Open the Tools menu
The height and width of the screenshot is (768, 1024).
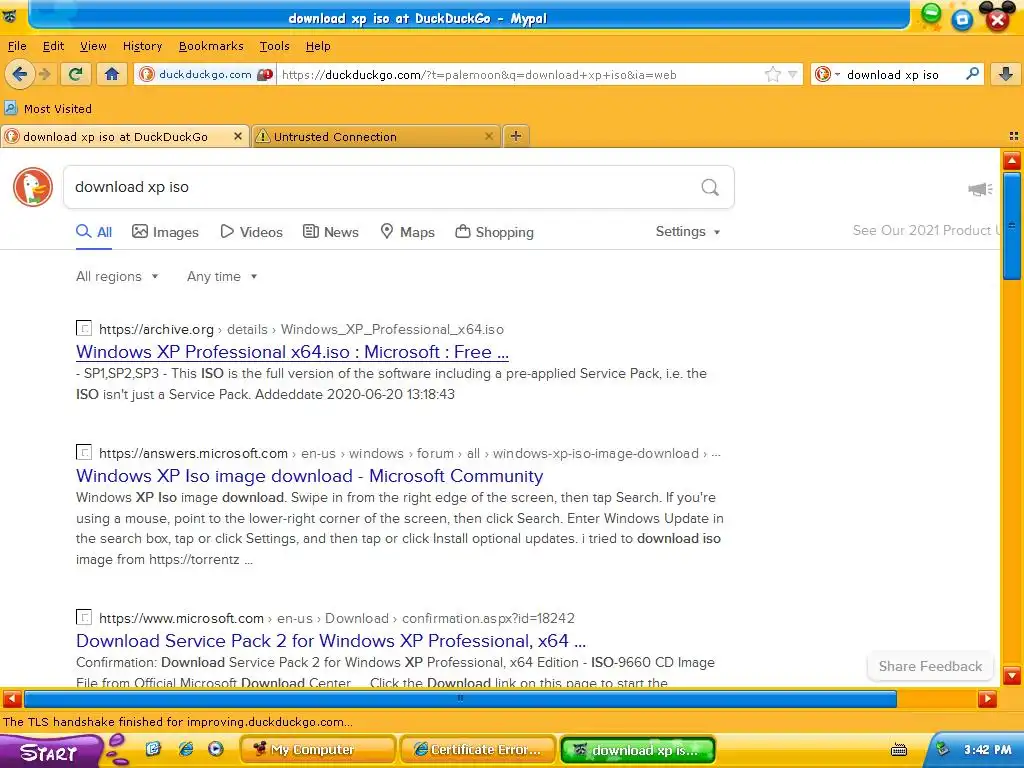click(274, 46)
